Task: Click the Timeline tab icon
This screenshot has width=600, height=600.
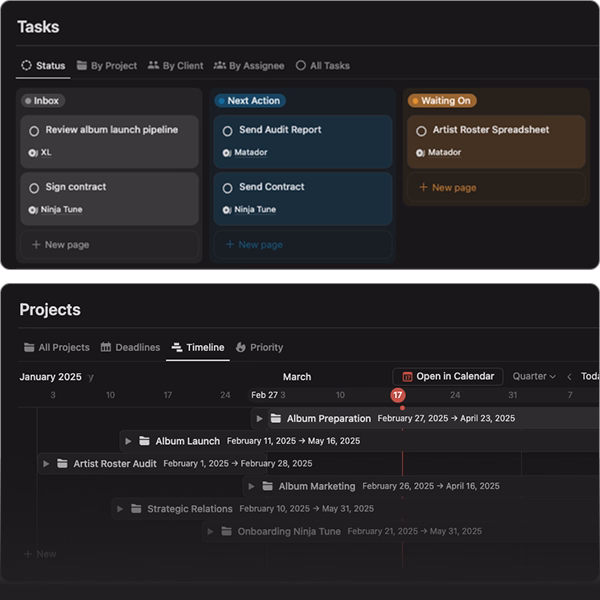Action: pos(177,347)
